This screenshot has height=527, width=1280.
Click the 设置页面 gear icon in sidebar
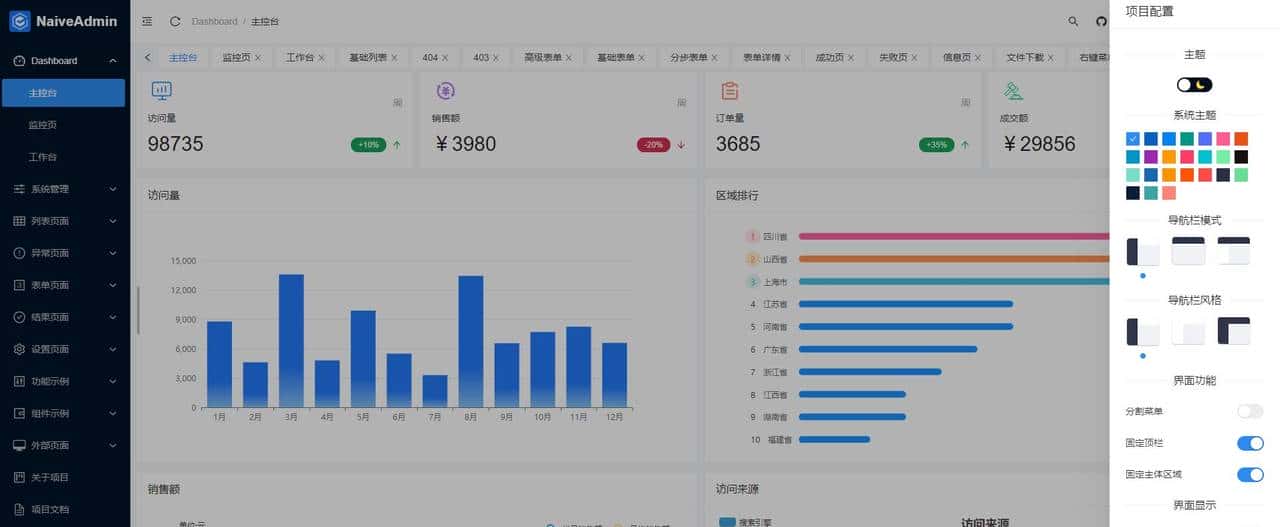[19, 349]
